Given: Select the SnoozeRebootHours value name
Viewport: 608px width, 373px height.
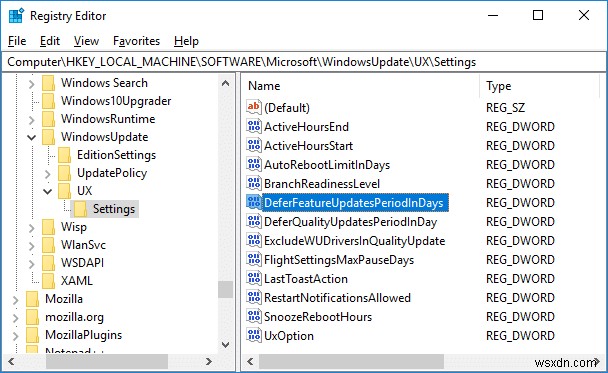Looking at the screenshot, I should pyautogui.click(x=318, y=317).
